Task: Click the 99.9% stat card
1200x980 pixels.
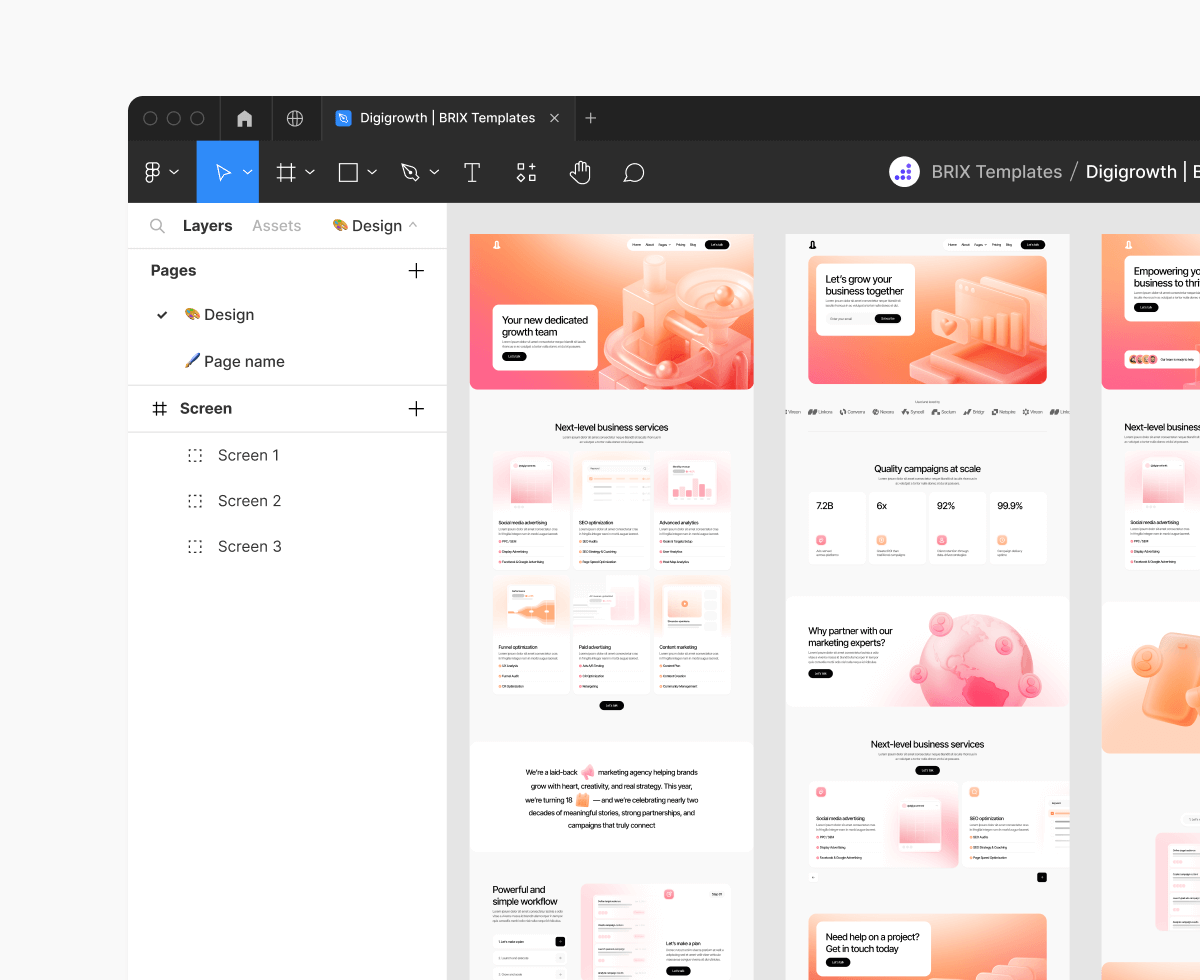Action: [1018, 528]
